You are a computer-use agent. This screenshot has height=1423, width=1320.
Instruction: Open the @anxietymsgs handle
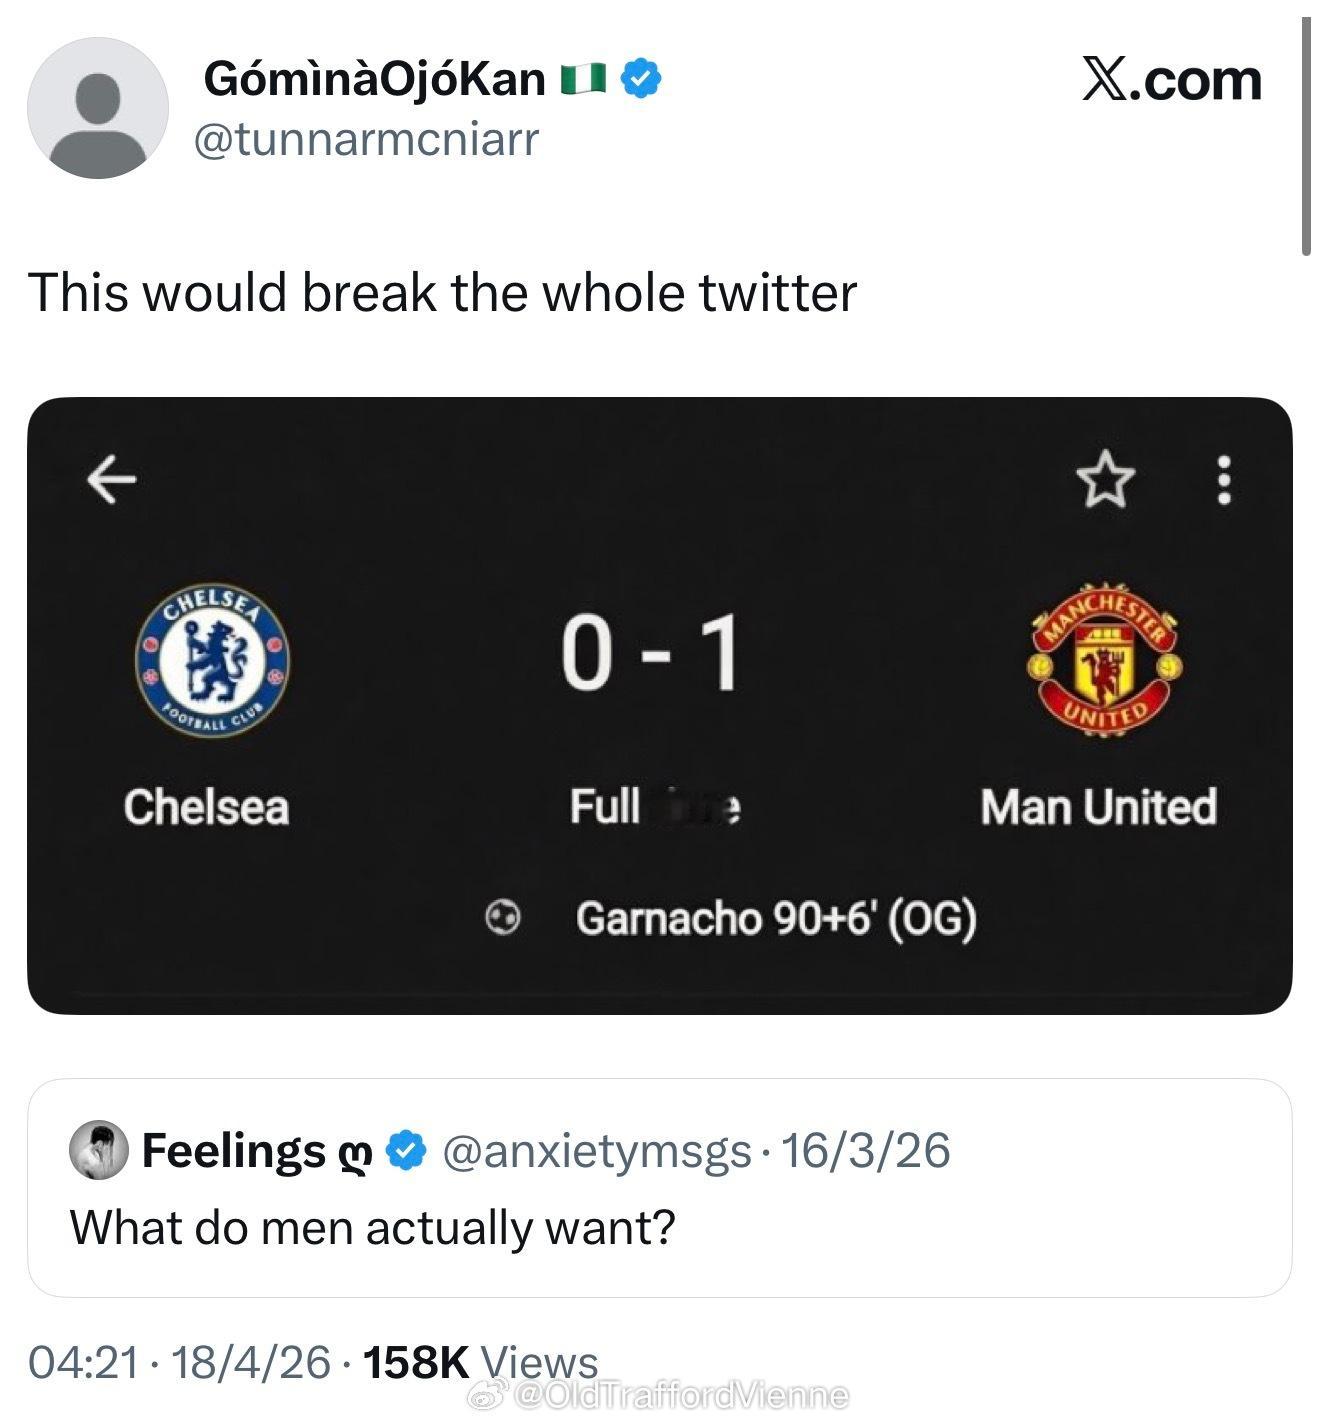point(596,1151)
